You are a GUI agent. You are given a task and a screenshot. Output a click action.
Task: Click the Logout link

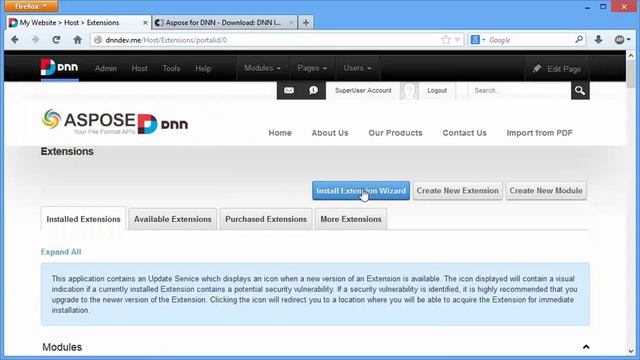(x=437, y=90)
